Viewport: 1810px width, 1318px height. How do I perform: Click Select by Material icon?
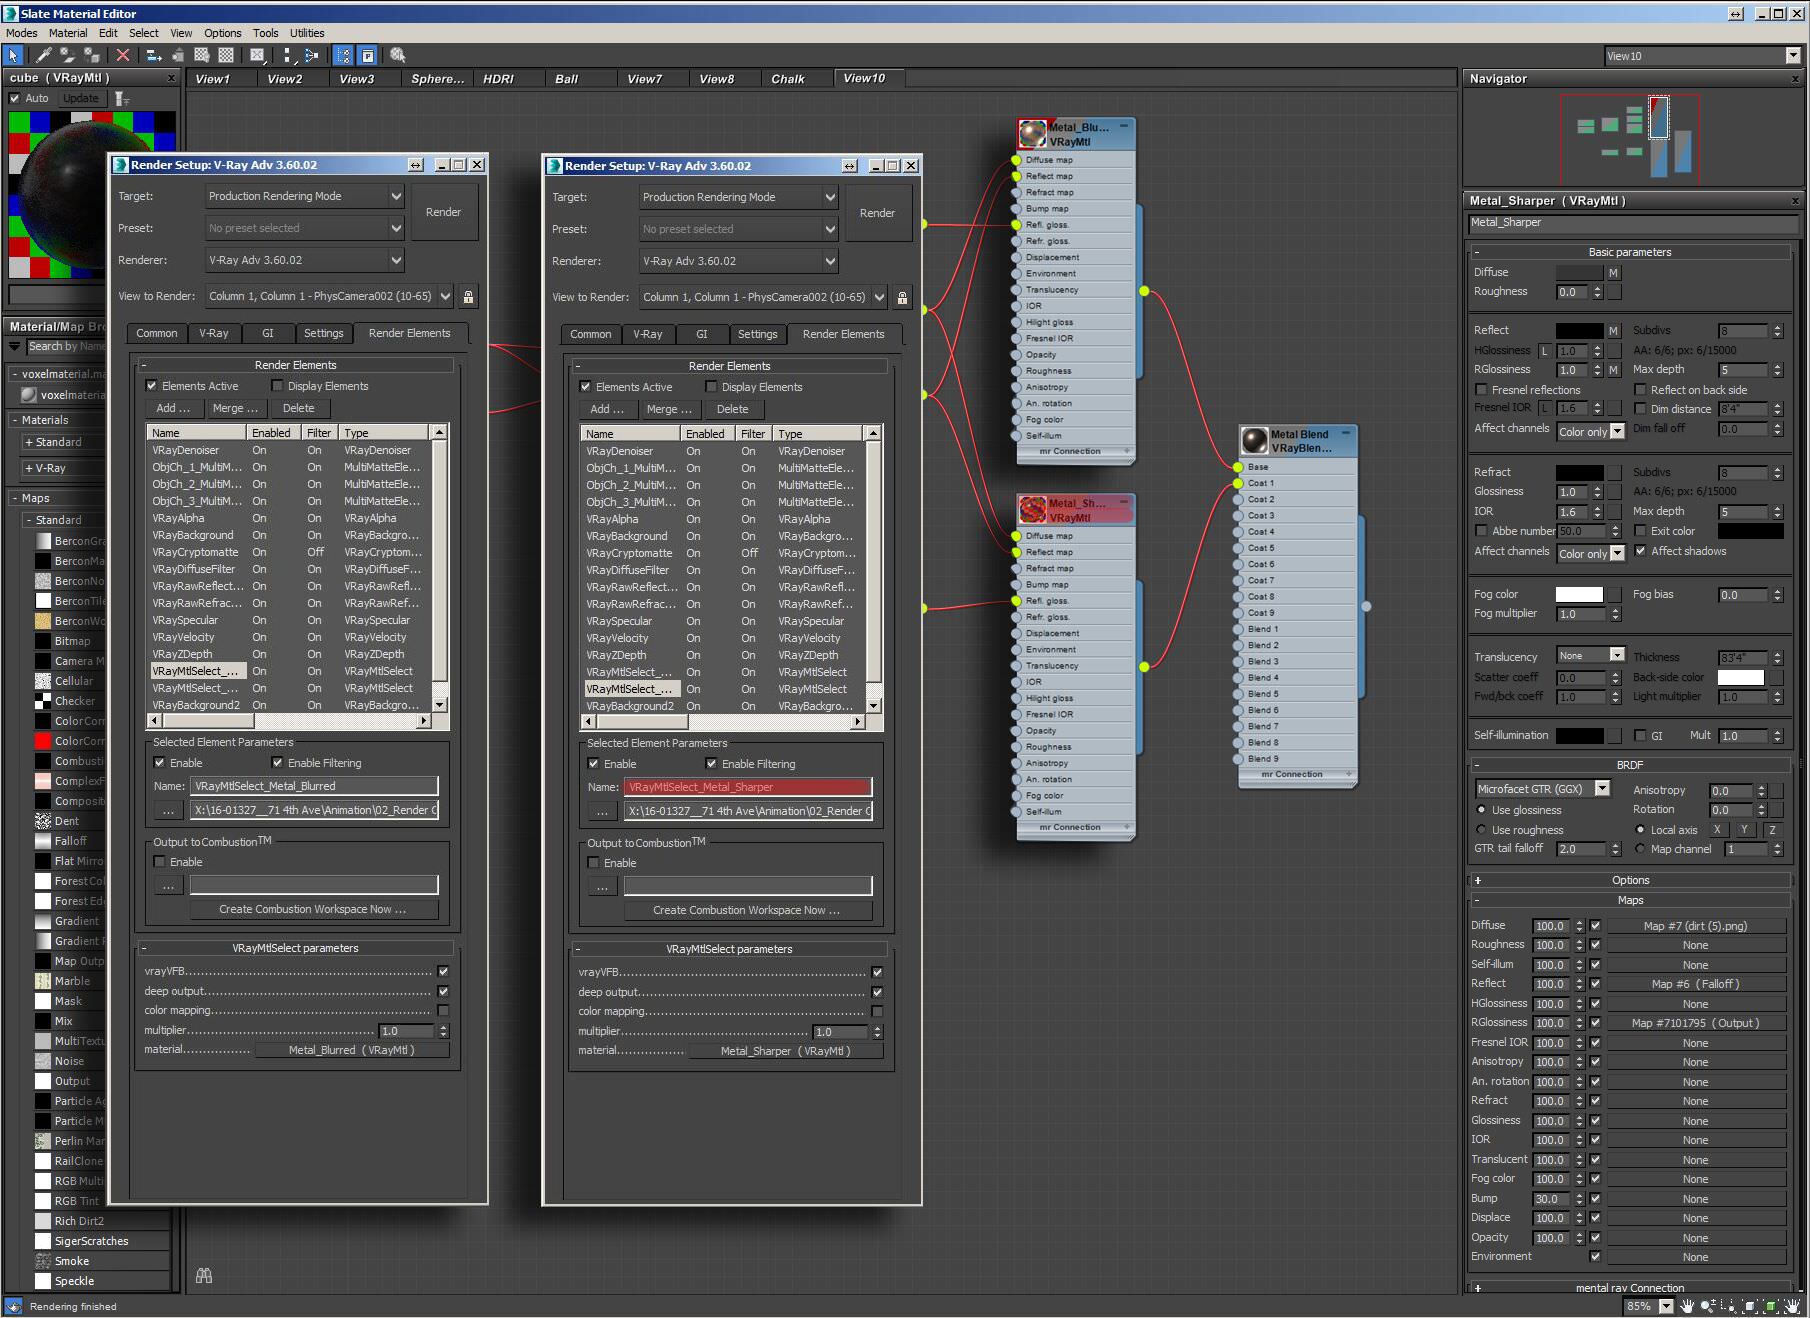click(398, 55)
